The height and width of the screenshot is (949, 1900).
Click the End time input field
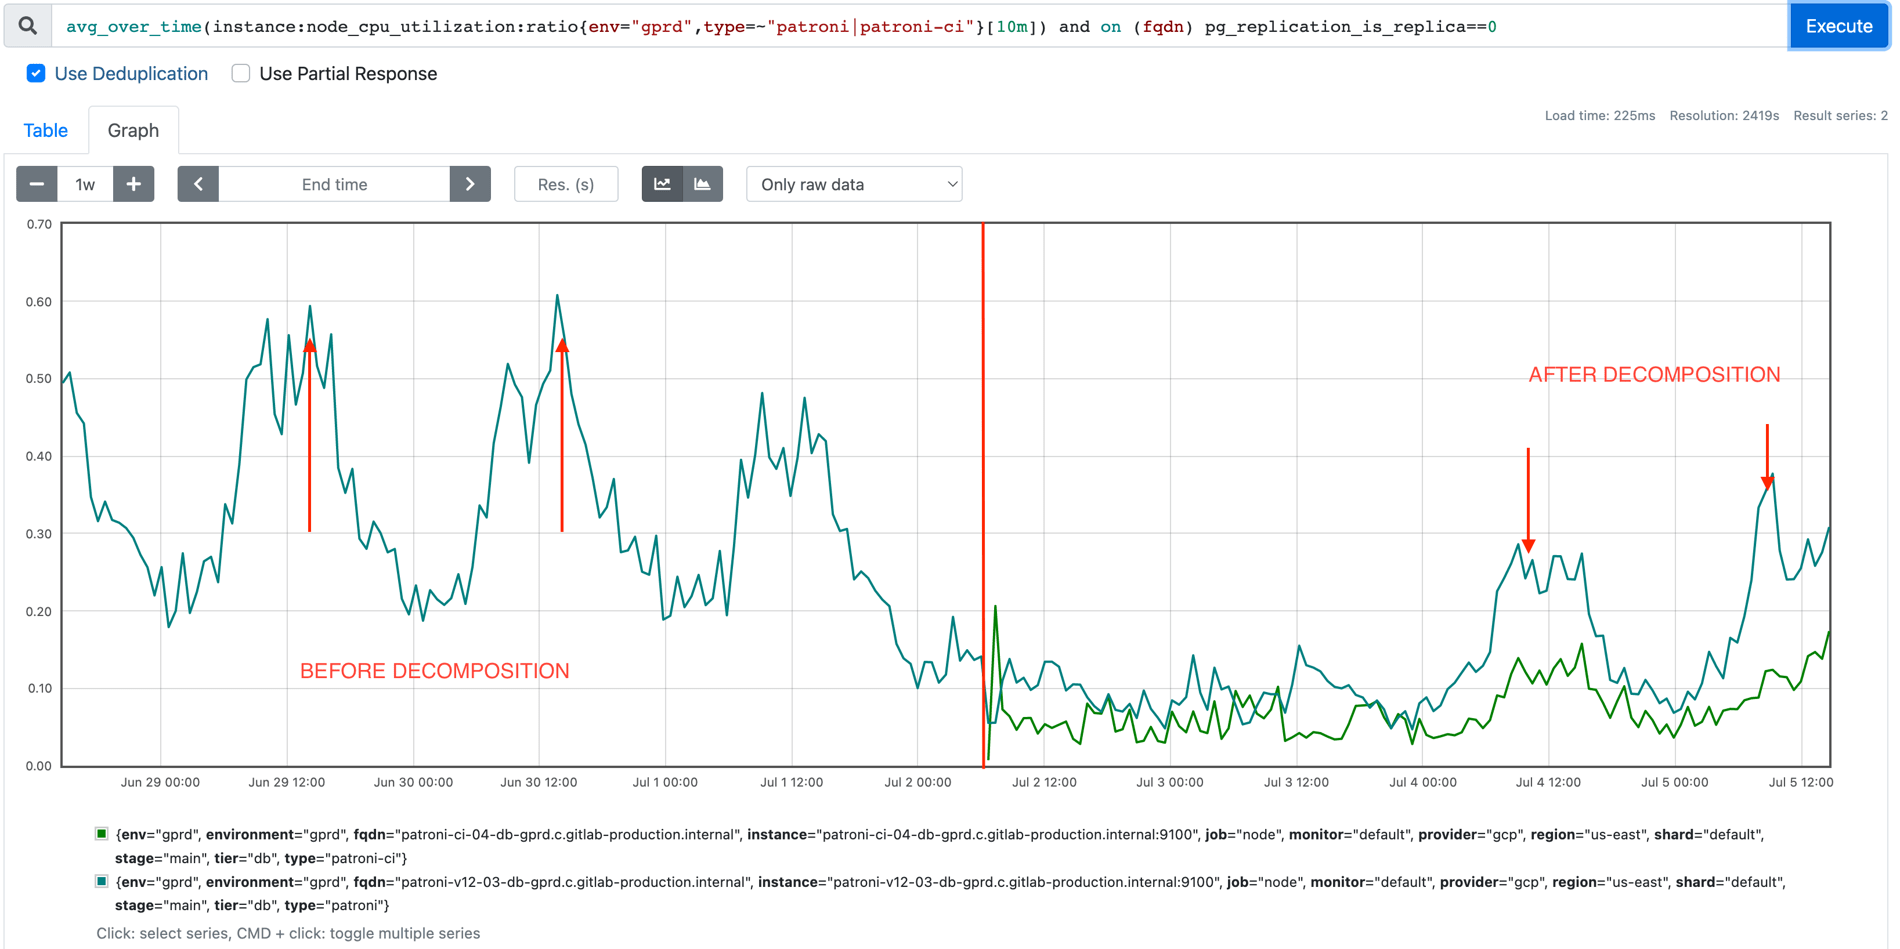pyautogui.click(x=334, y=184)
